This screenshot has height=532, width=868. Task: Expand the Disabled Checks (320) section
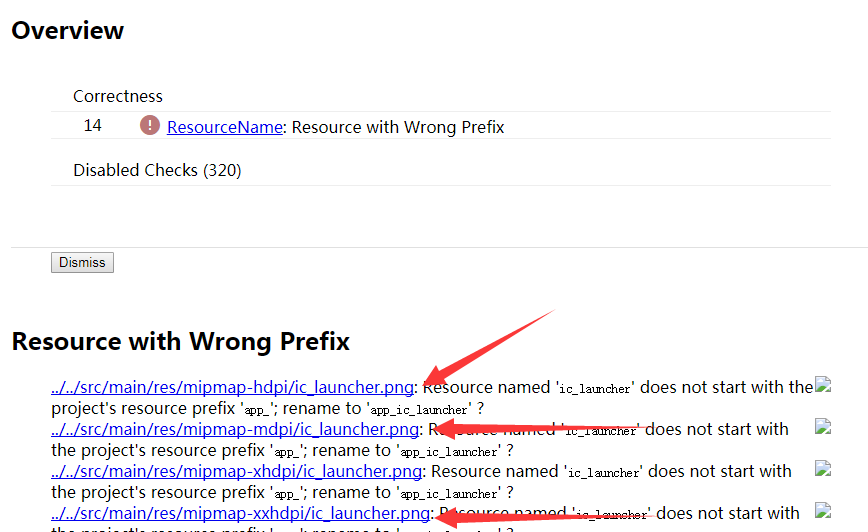[157, 170]
